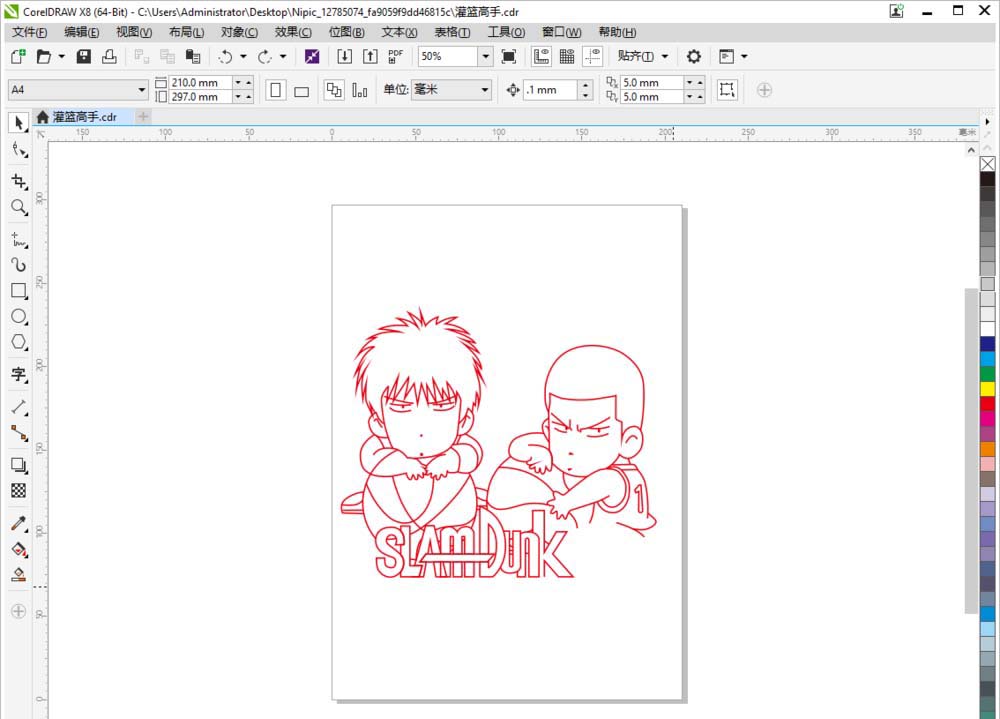The height and width of the screenshot is (719, 1000).
Task: Select the Artistic Media tool
Action: click(18, 265)
